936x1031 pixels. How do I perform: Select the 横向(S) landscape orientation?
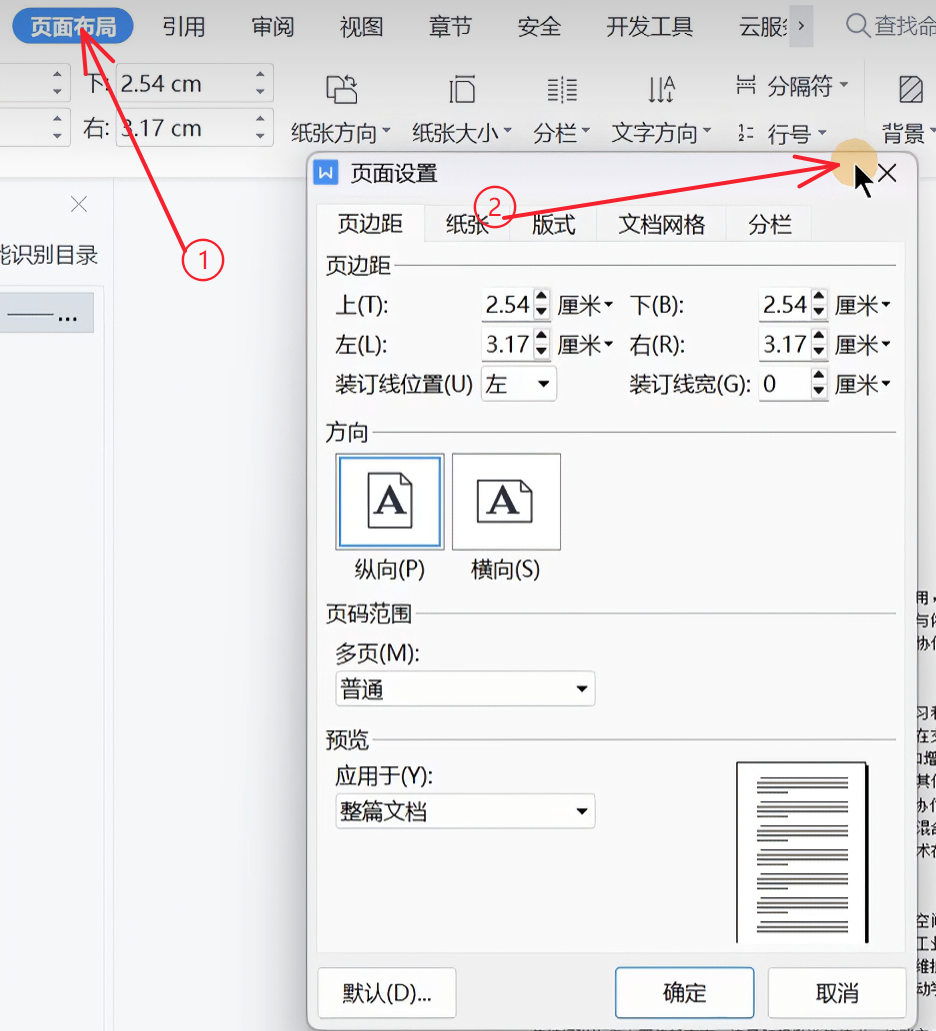click(x=506, y=502)
